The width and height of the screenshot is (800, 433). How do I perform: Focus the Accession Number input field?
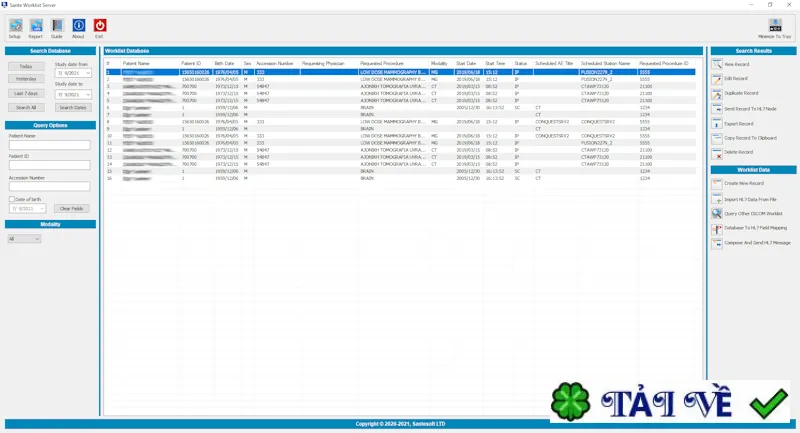(49, 186)
